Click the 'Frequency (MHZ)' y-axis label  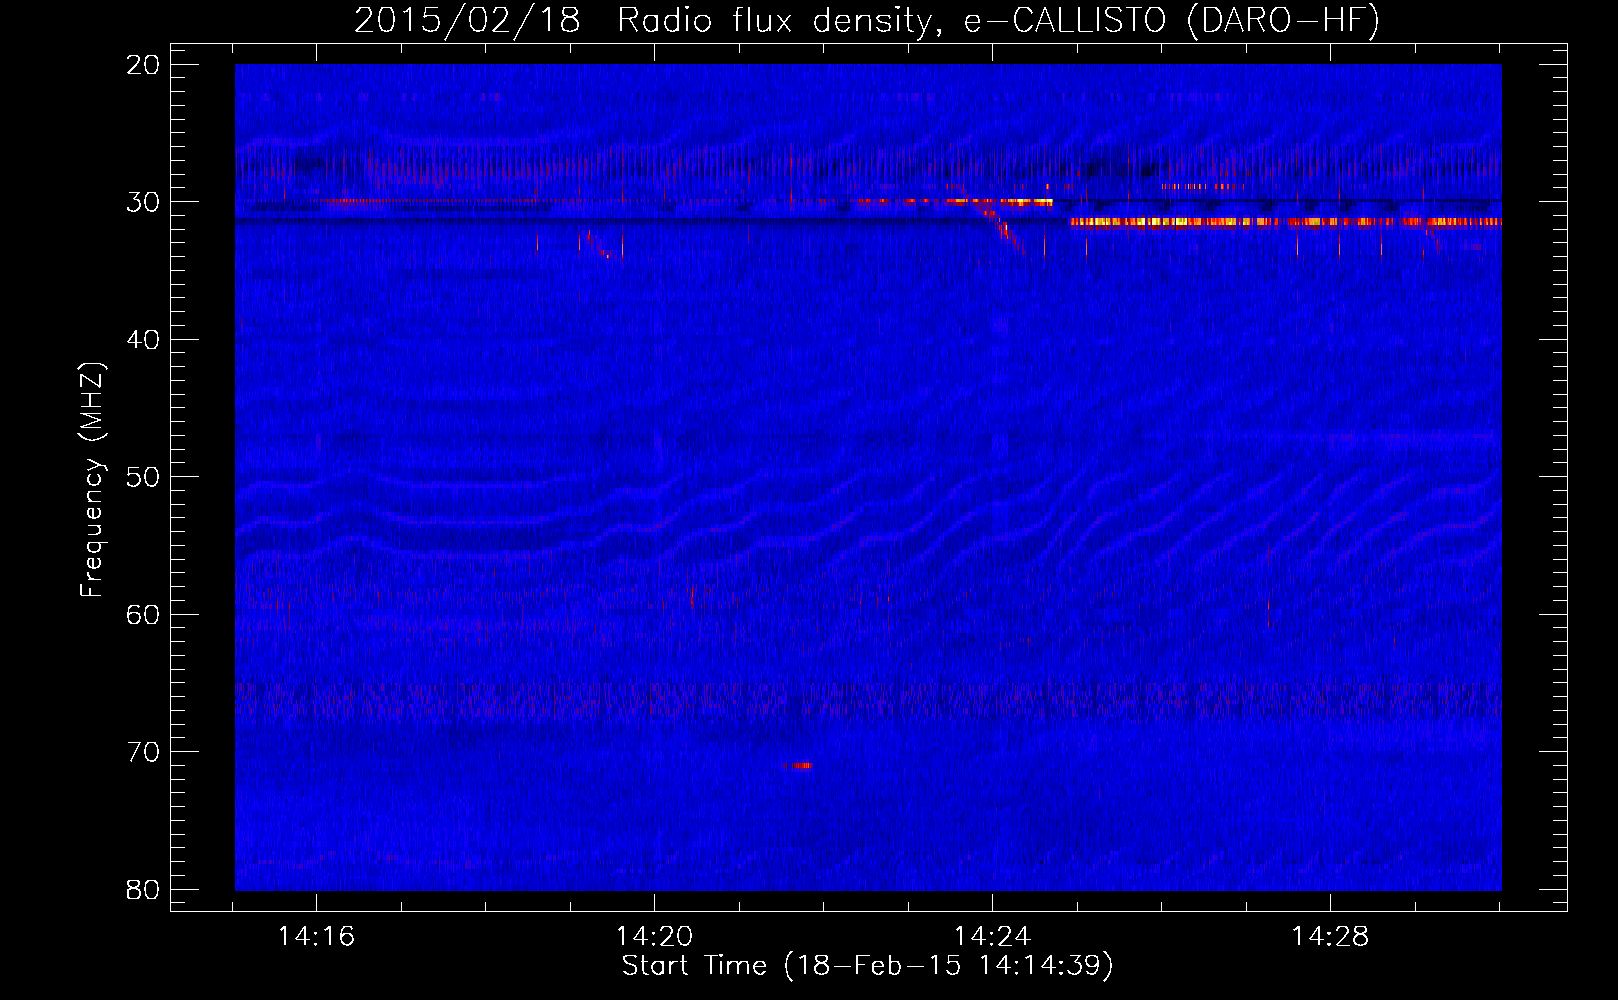point(92,480)
